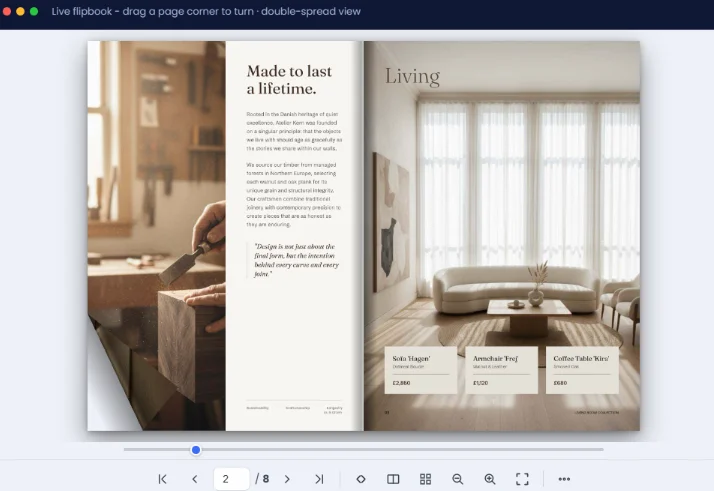Zoom out with magnifier minus icon
Viewport: 714px width, 491px height.
coord(458,479)
